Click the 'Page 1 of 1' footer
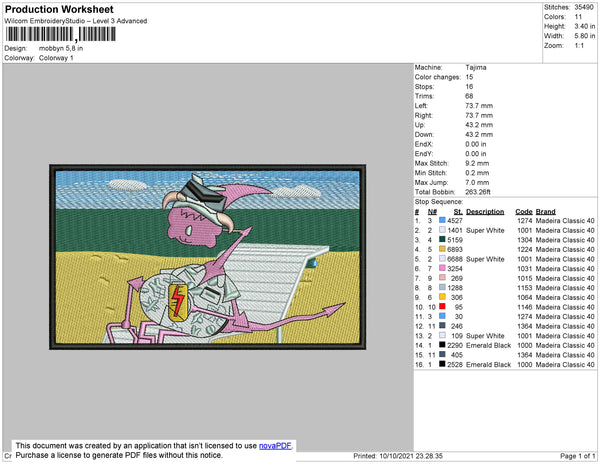The image size is (600, 464). (x=577, y=456)
